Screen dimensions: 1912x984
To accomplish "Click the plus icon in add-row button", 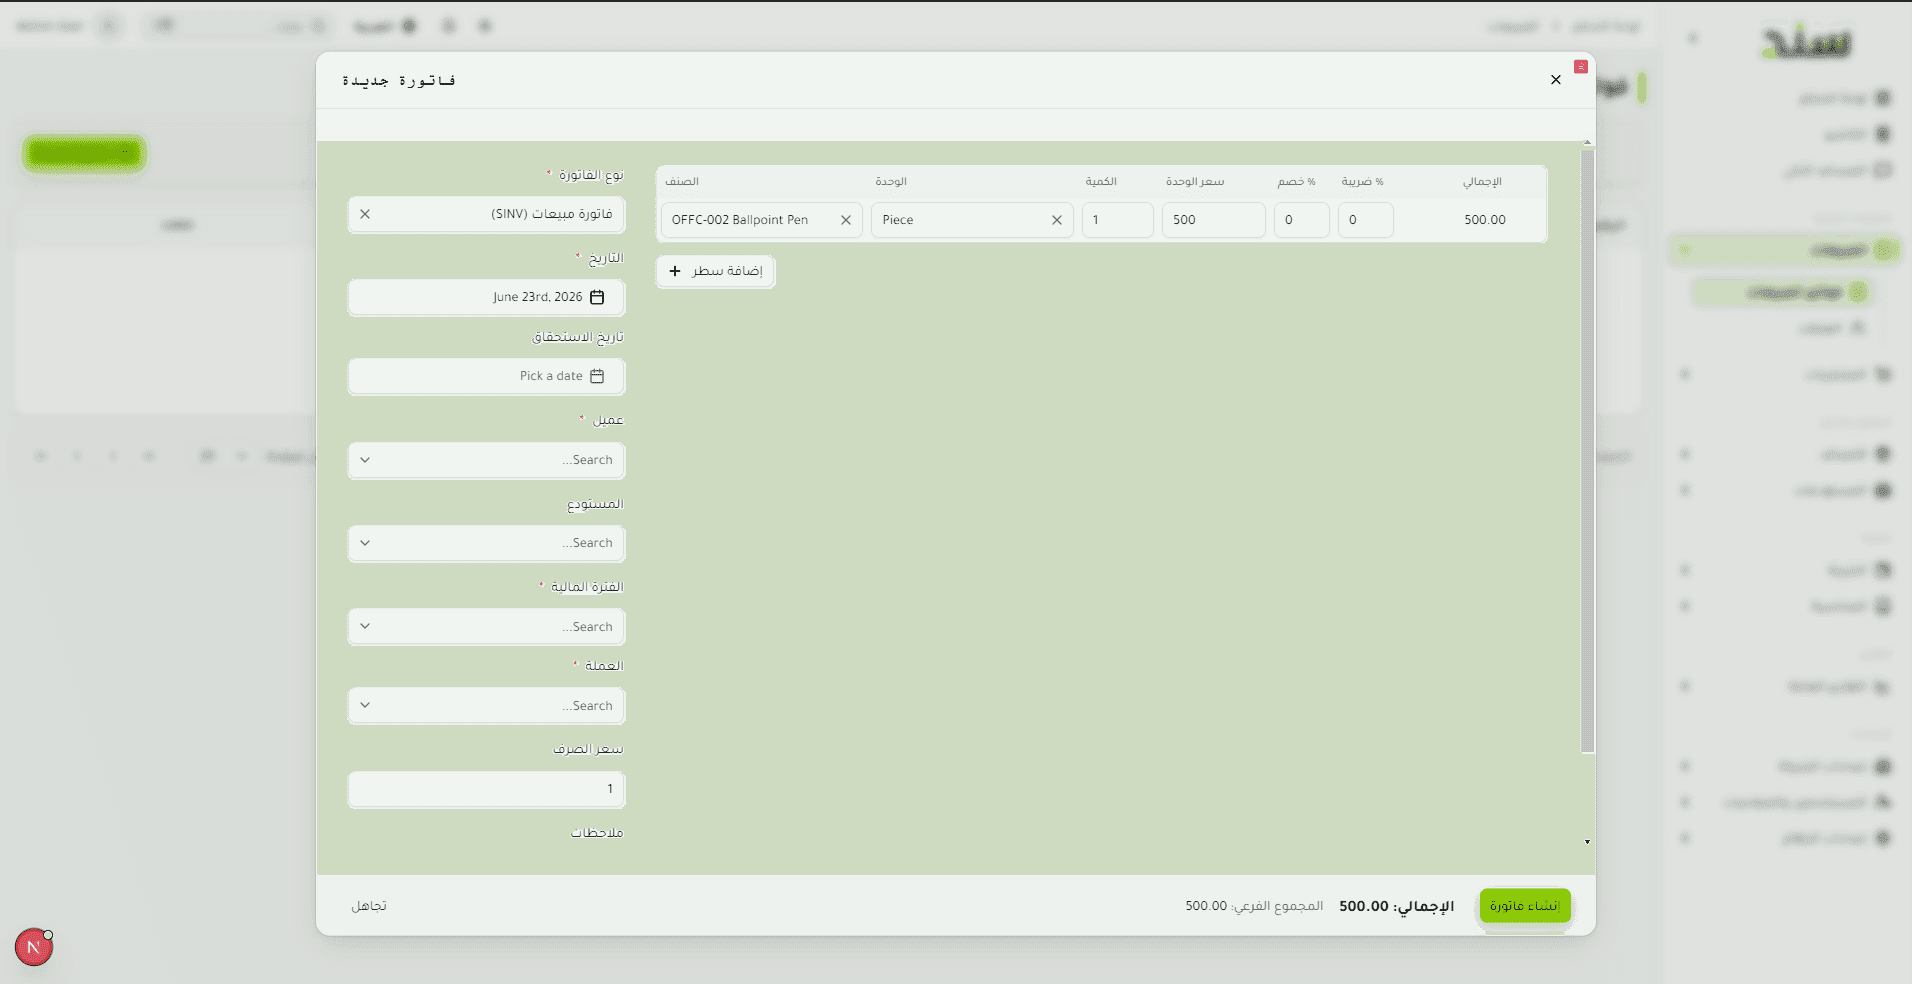I will pos(675,271).
